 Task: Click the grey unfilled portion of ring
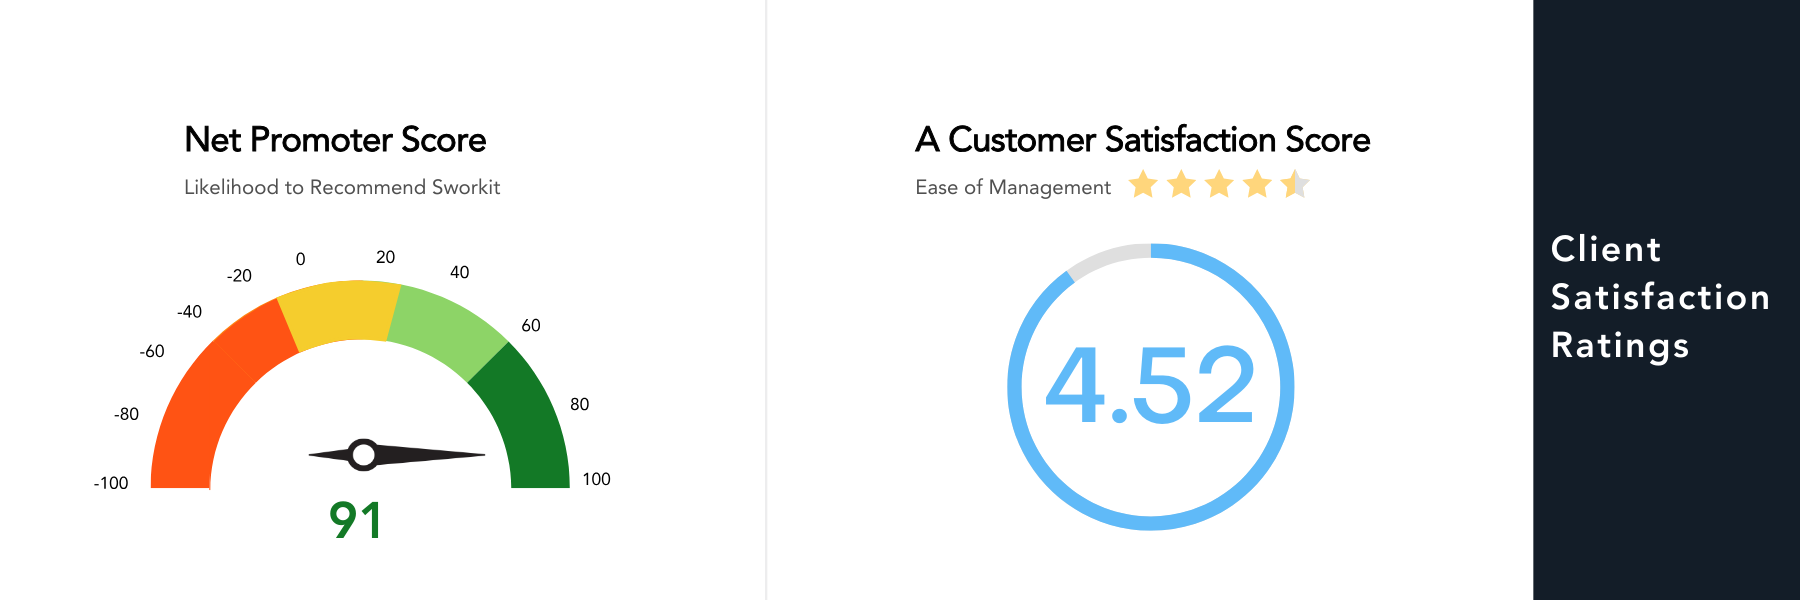click(x=1106, y=256)
